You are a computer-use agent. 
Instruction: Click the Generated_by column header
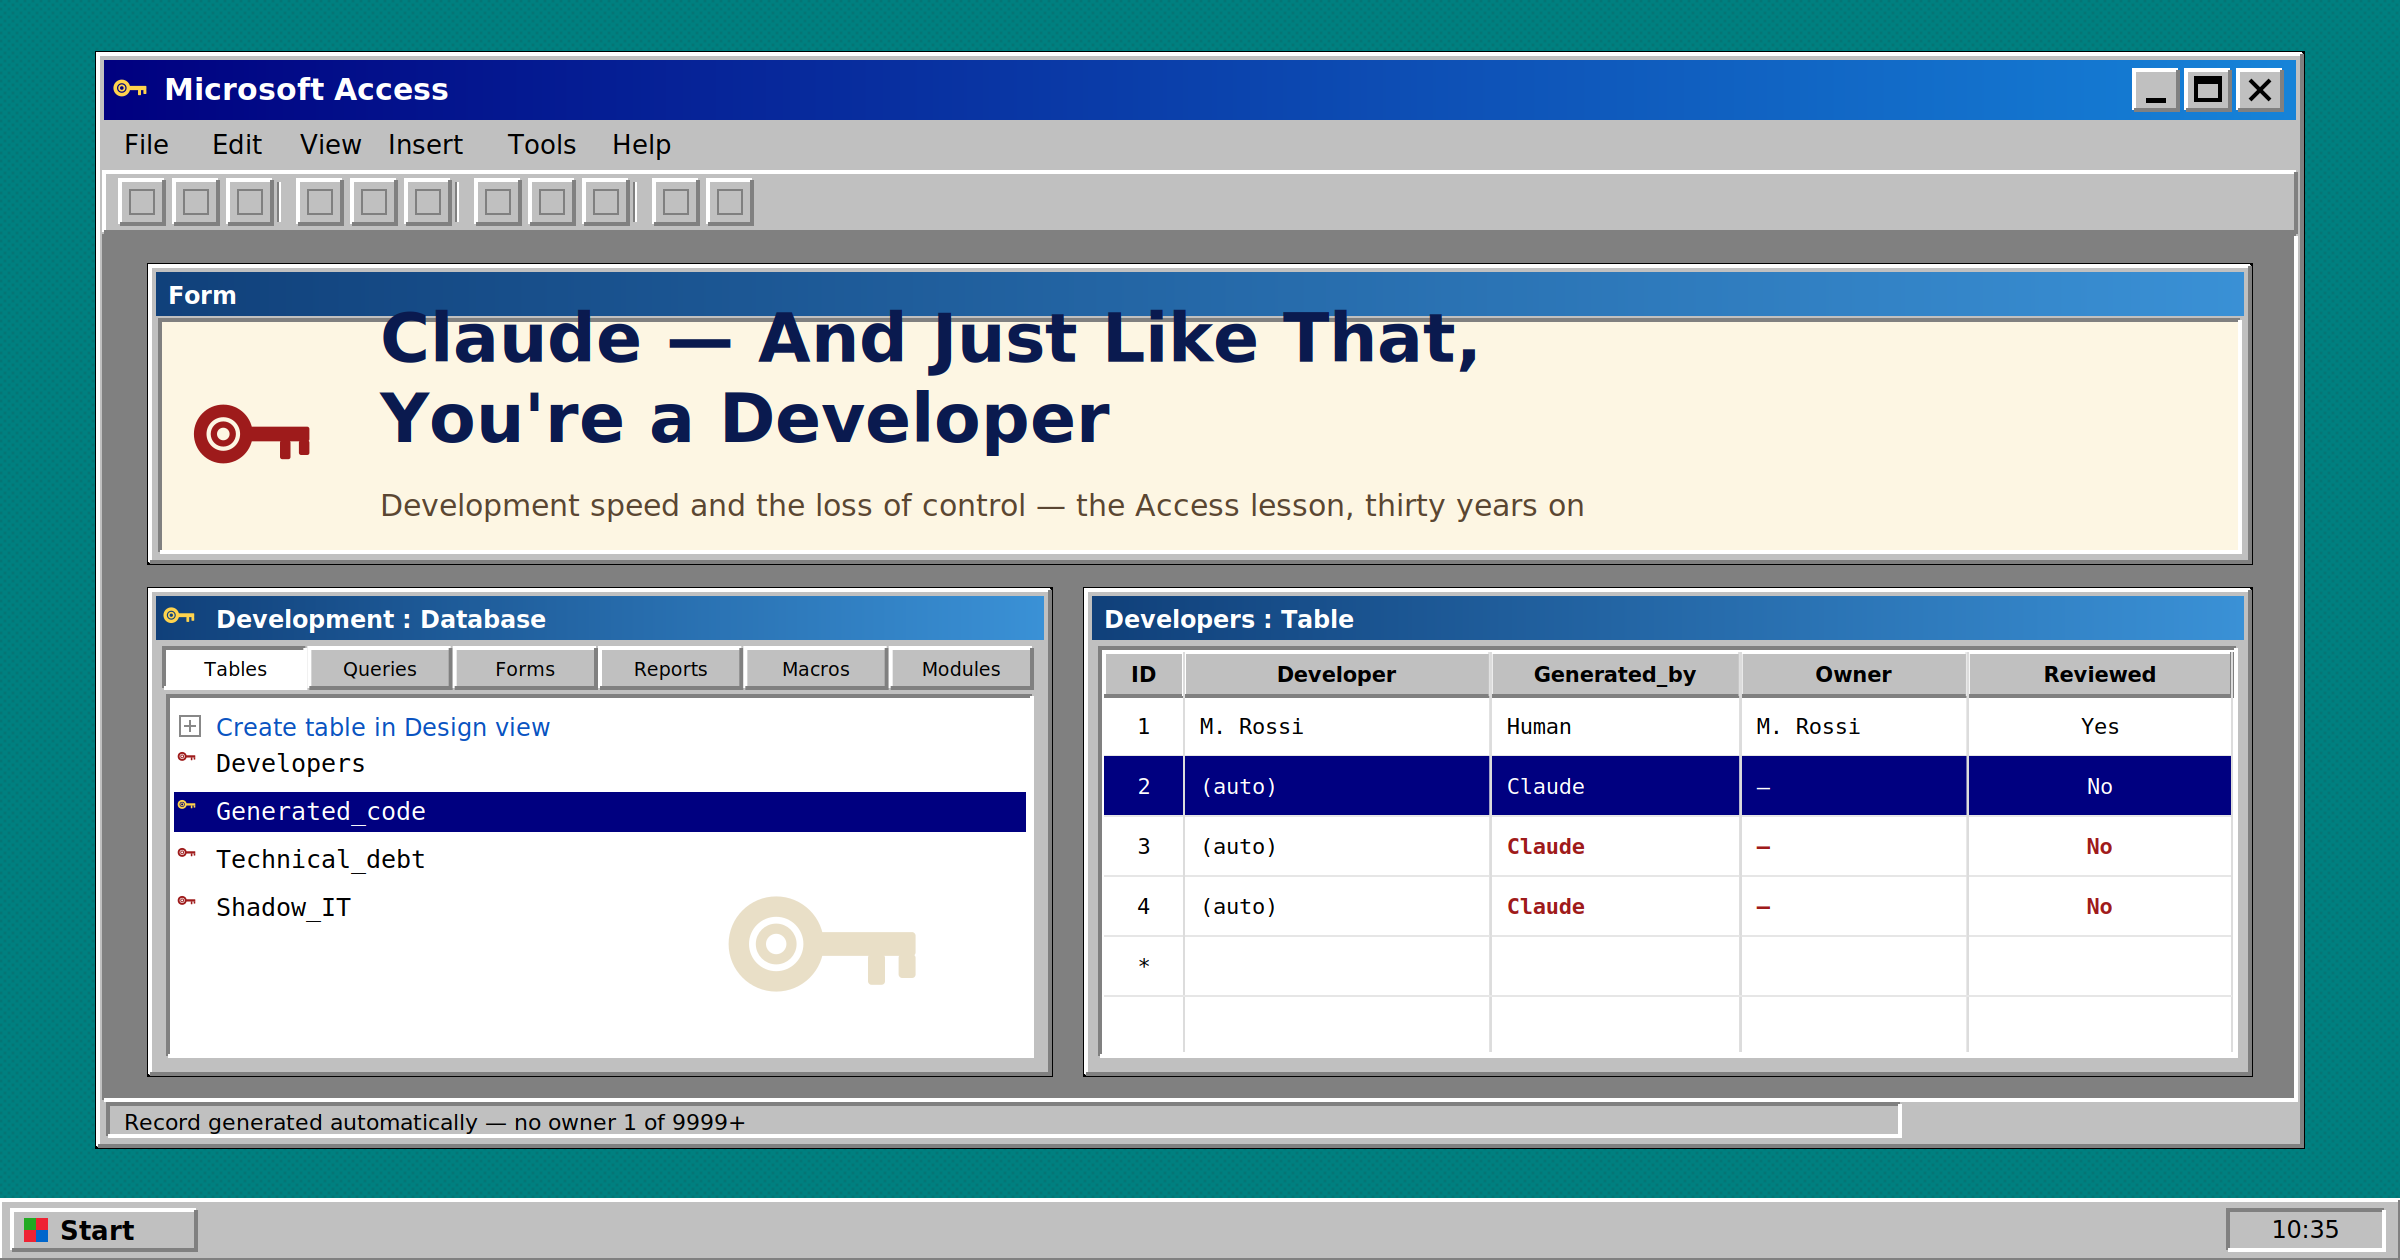1615,674
